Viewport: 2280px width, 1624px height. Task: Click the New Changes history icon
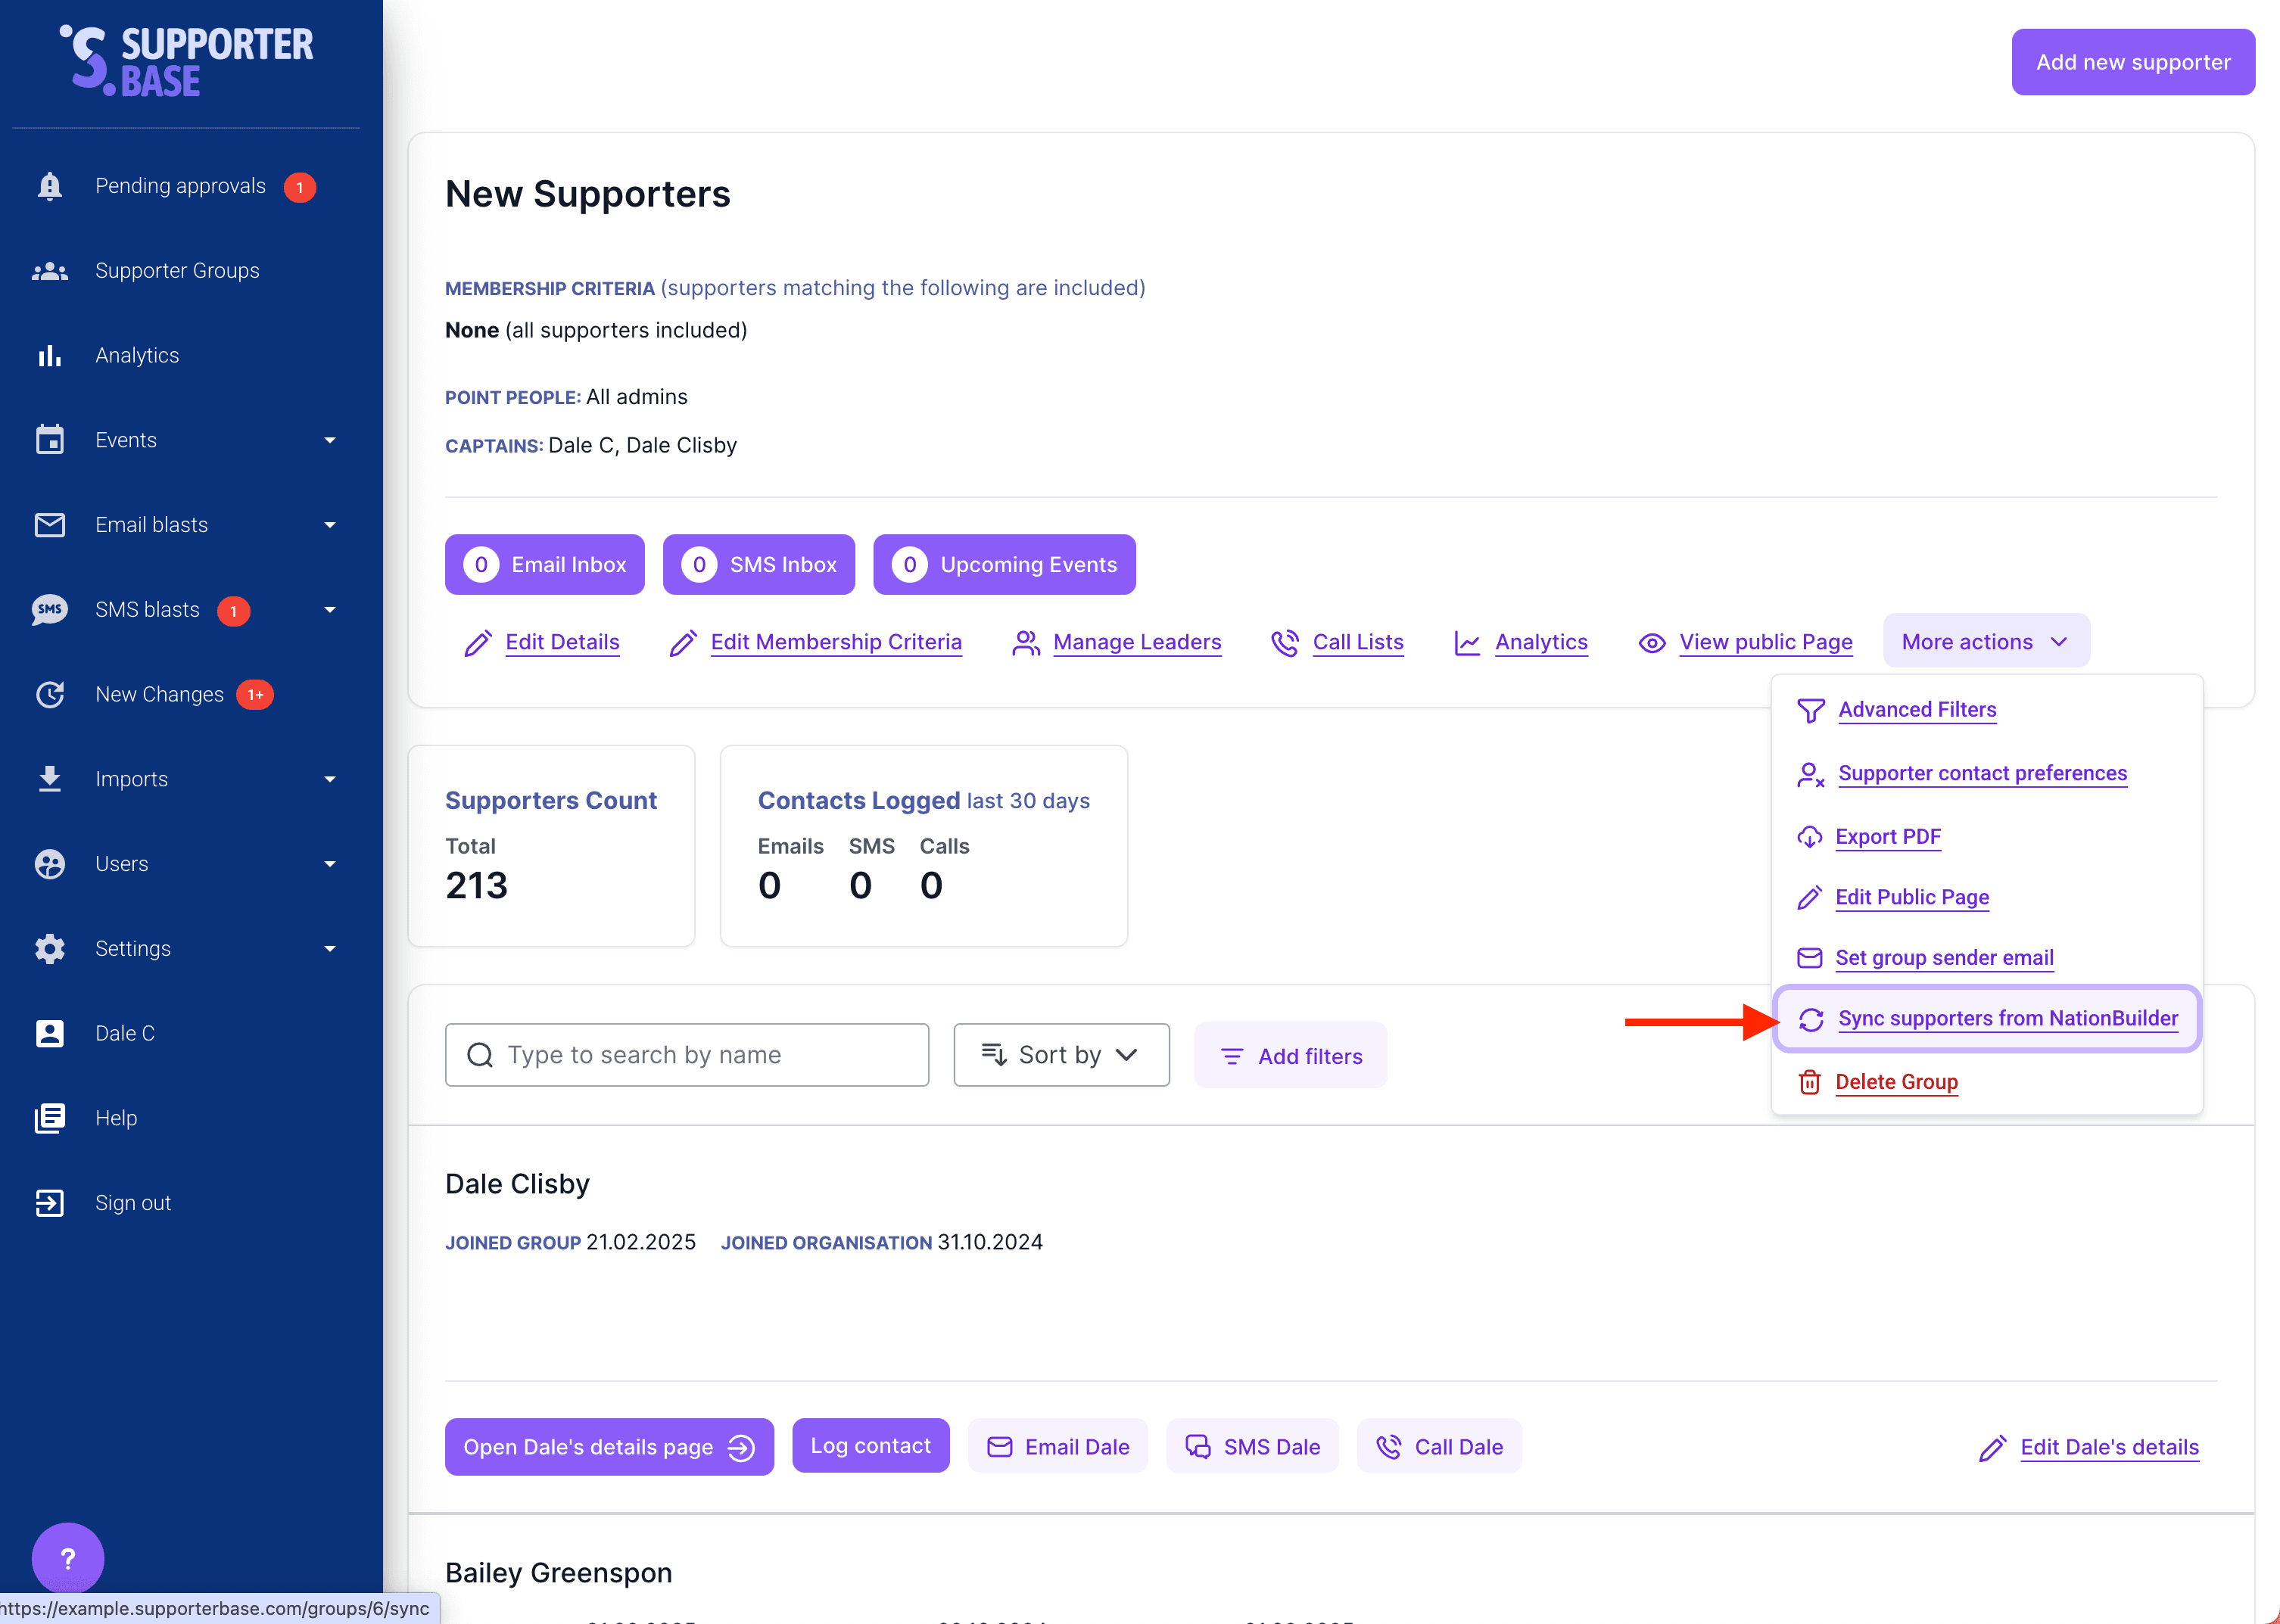[49, 694]
